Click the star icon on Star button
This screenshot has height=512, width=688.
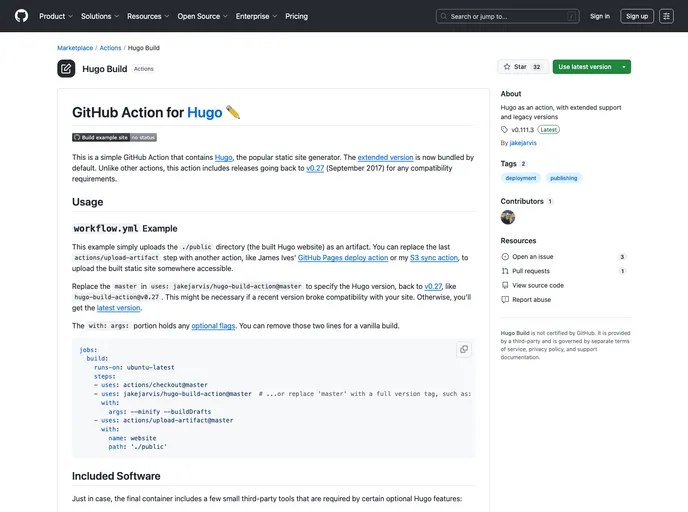coord(507,67)
